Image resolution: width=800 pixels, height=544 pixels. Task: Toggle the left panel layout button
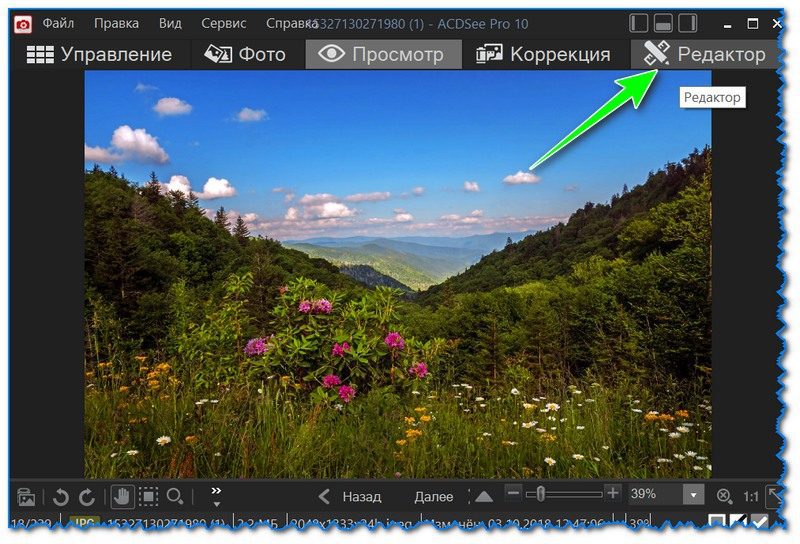(639, 23)
